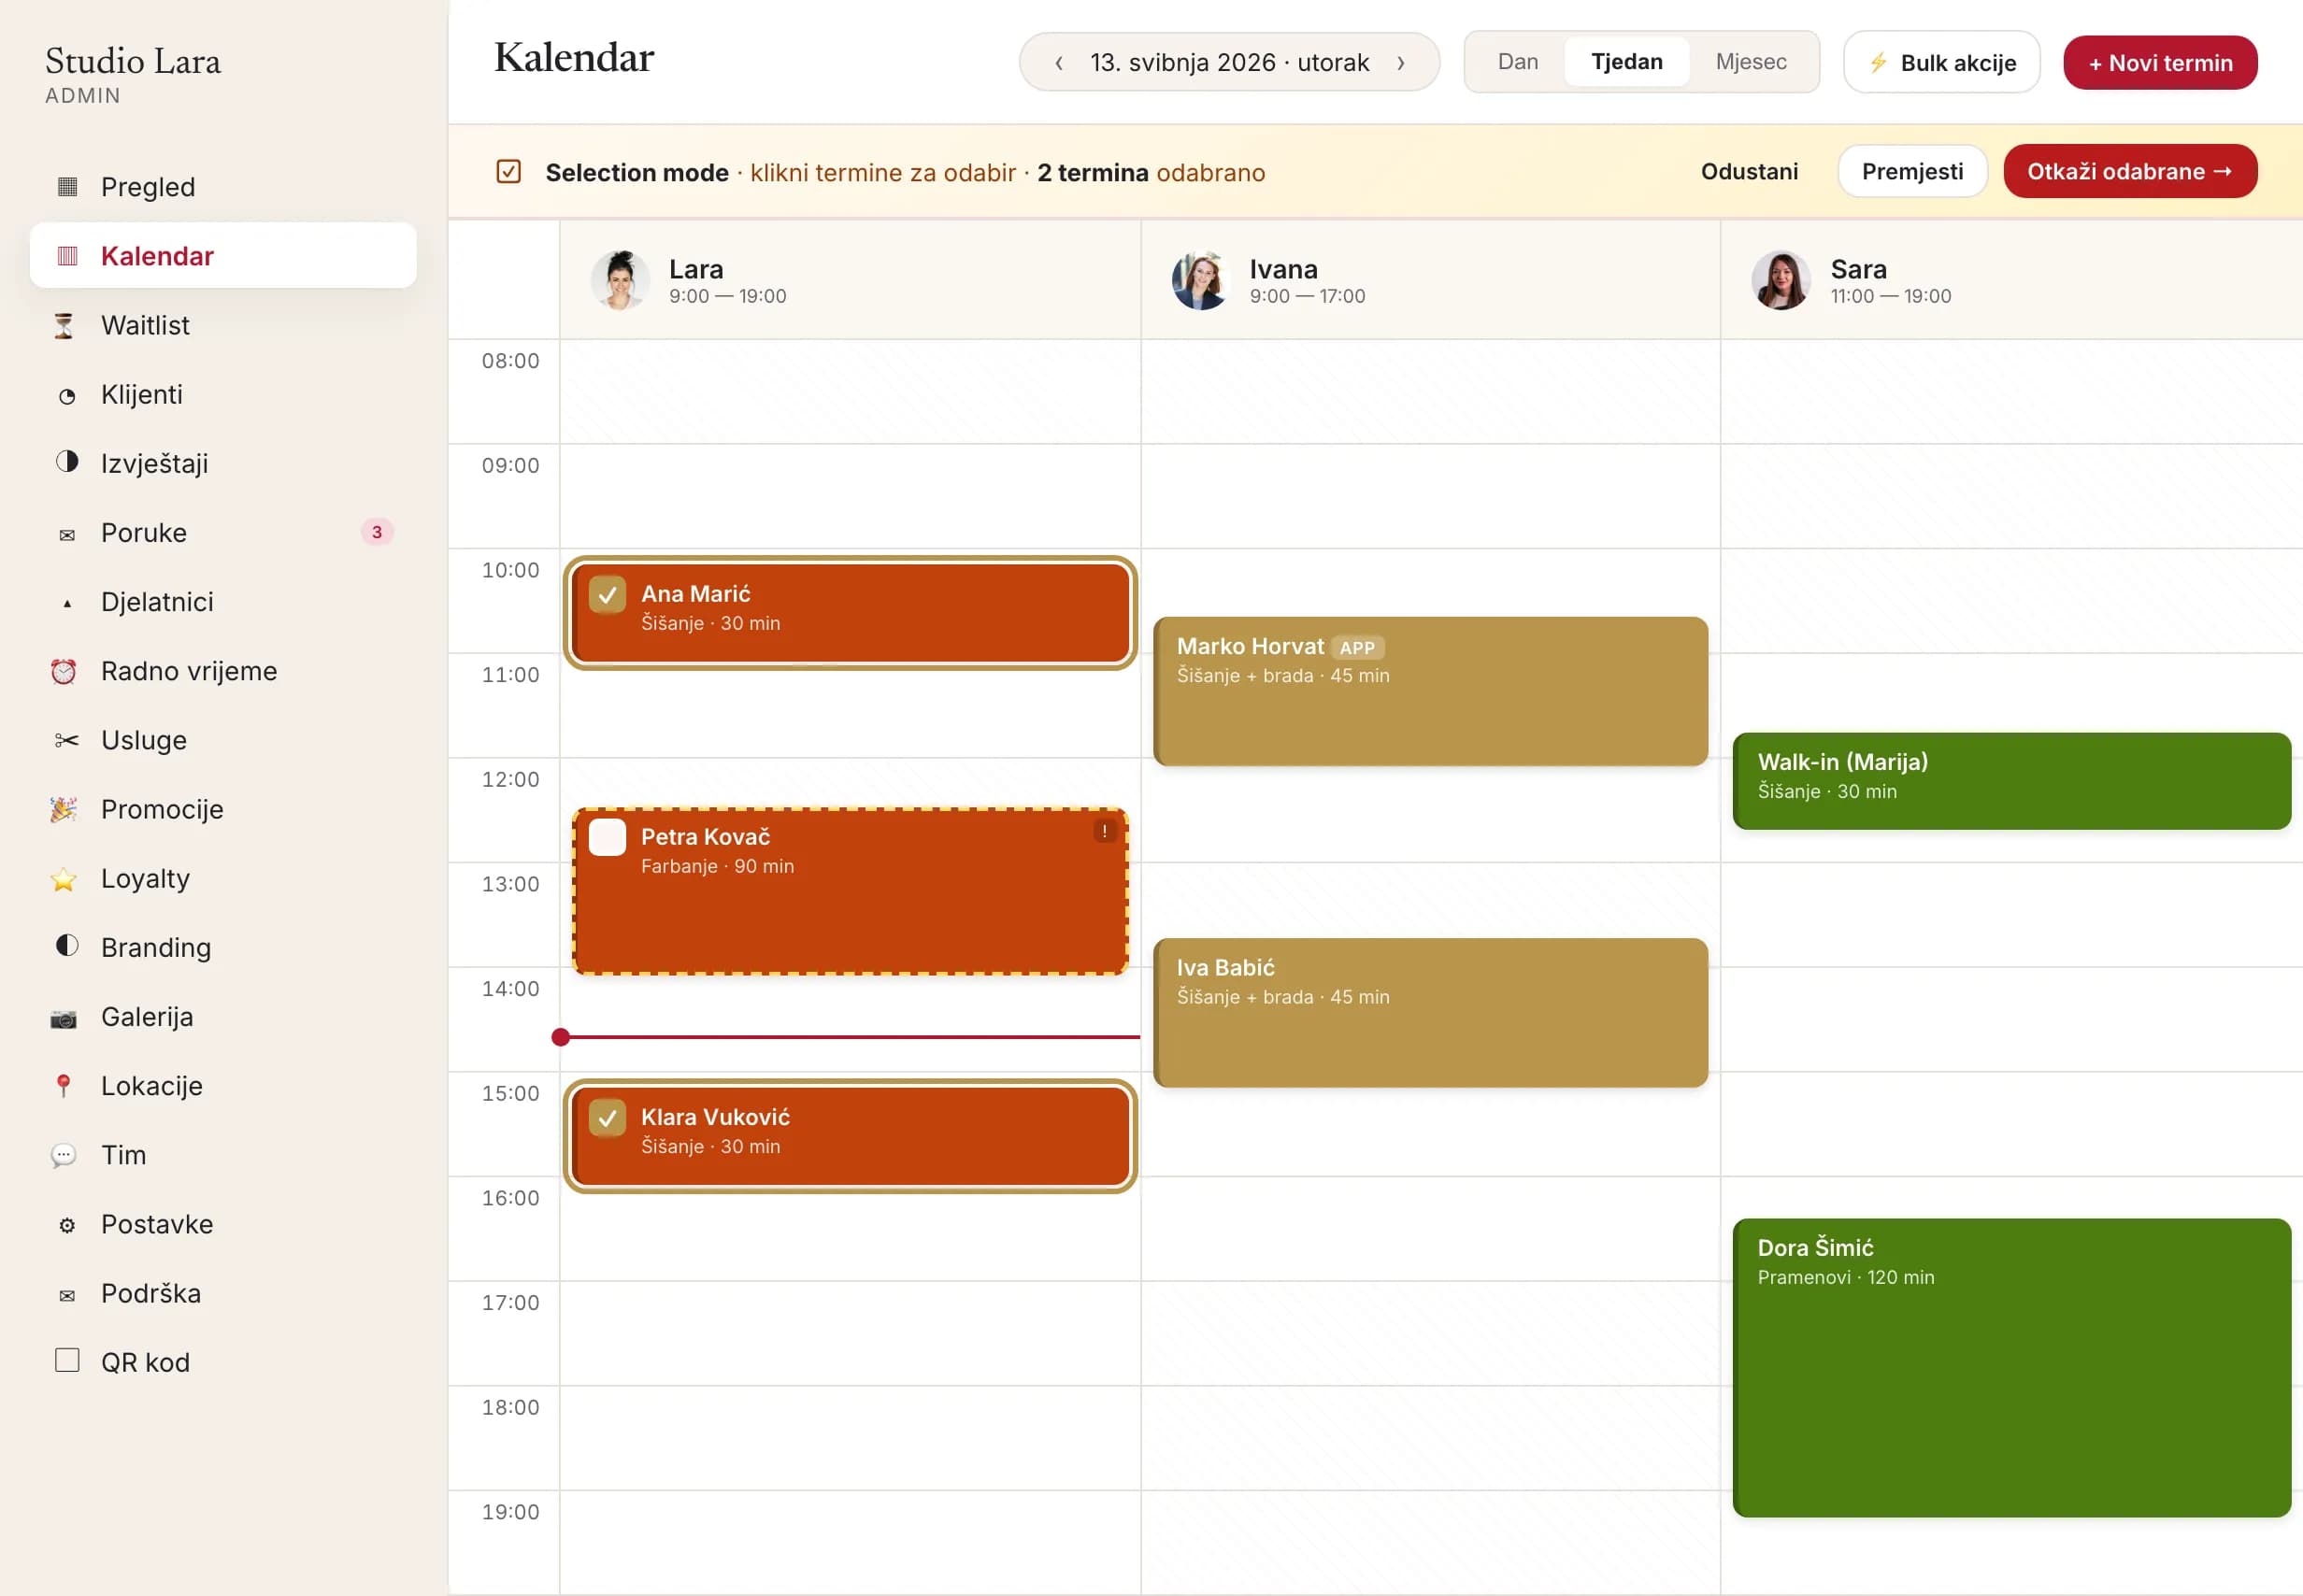Uncheck Klara Vuković appointment checkbox
The width and height of the screenshot is (2303, 1596).
click(x=607, y=1118)
